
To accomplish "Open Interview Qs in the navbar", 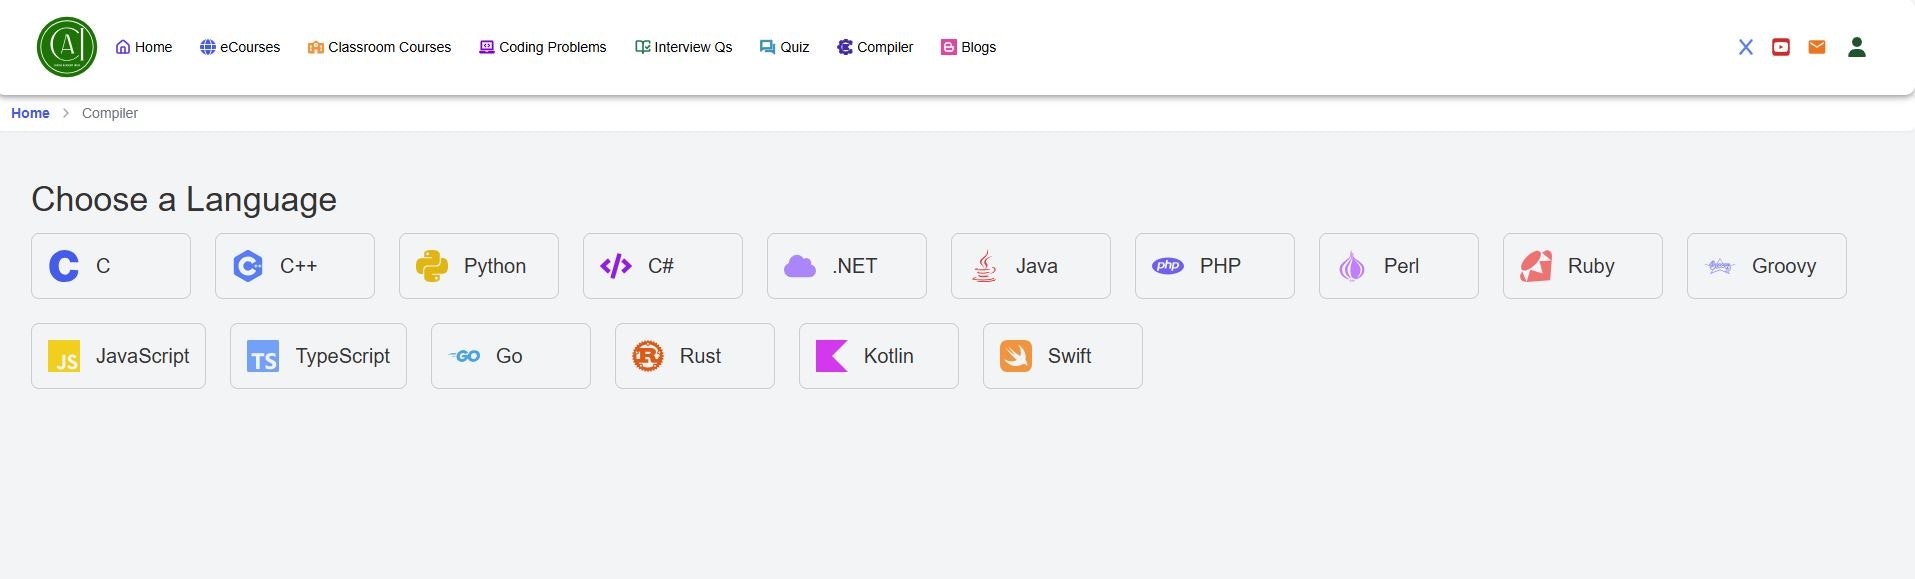I will click(684, 47).
